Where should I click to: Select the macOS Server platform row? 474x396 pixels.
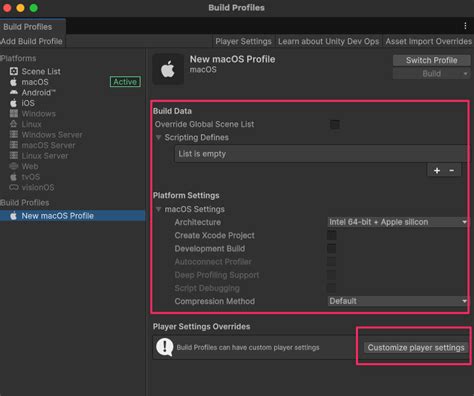(x=73, y=145)
